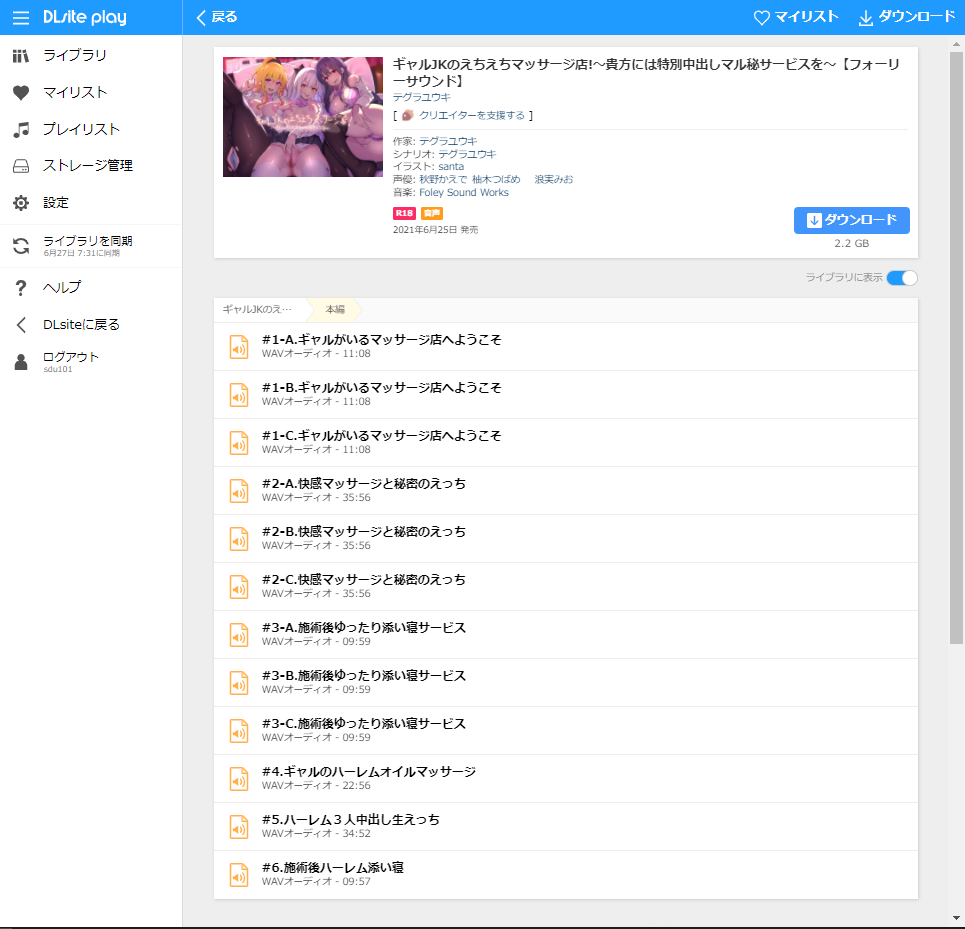965x929 pixels.
Task: Open the ストレージ管理 sidebar menu item
Action: (91, 165)
